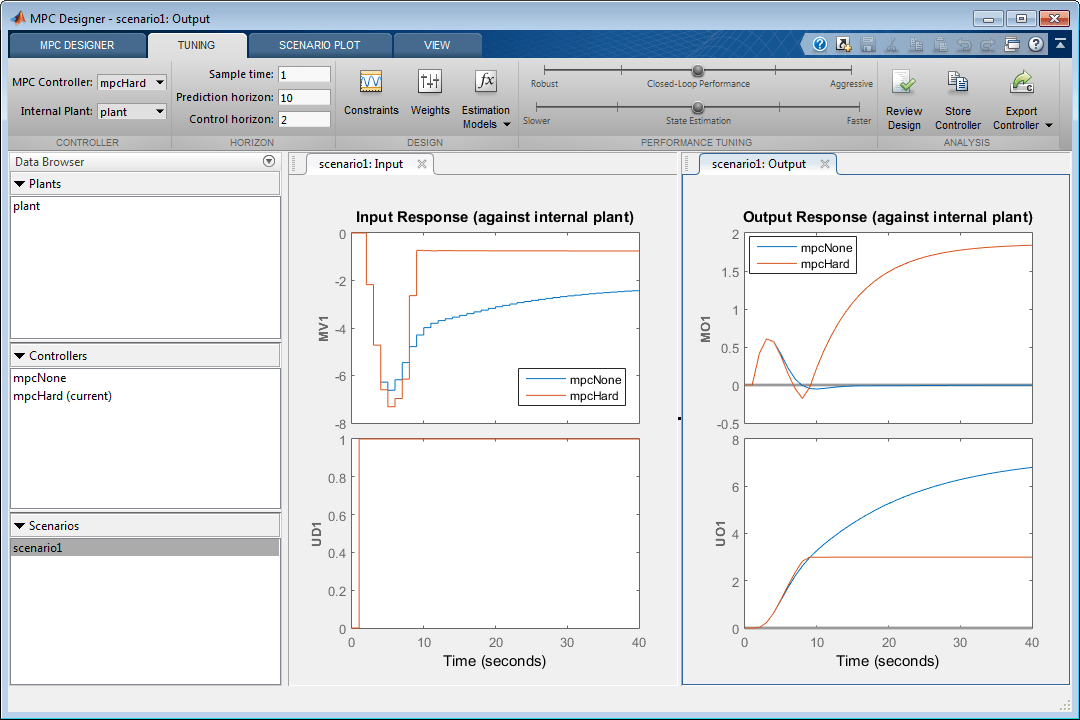Collapse the Controllers section
Screen dimensions: 1080x720
[x=19, y=356]
